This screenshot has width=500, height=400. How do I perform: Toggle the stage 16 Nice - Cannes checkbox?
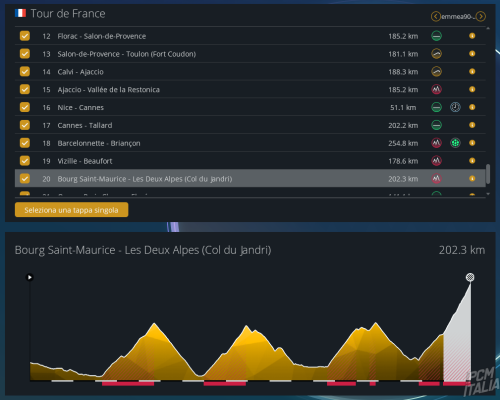click(x=25, y=107)
